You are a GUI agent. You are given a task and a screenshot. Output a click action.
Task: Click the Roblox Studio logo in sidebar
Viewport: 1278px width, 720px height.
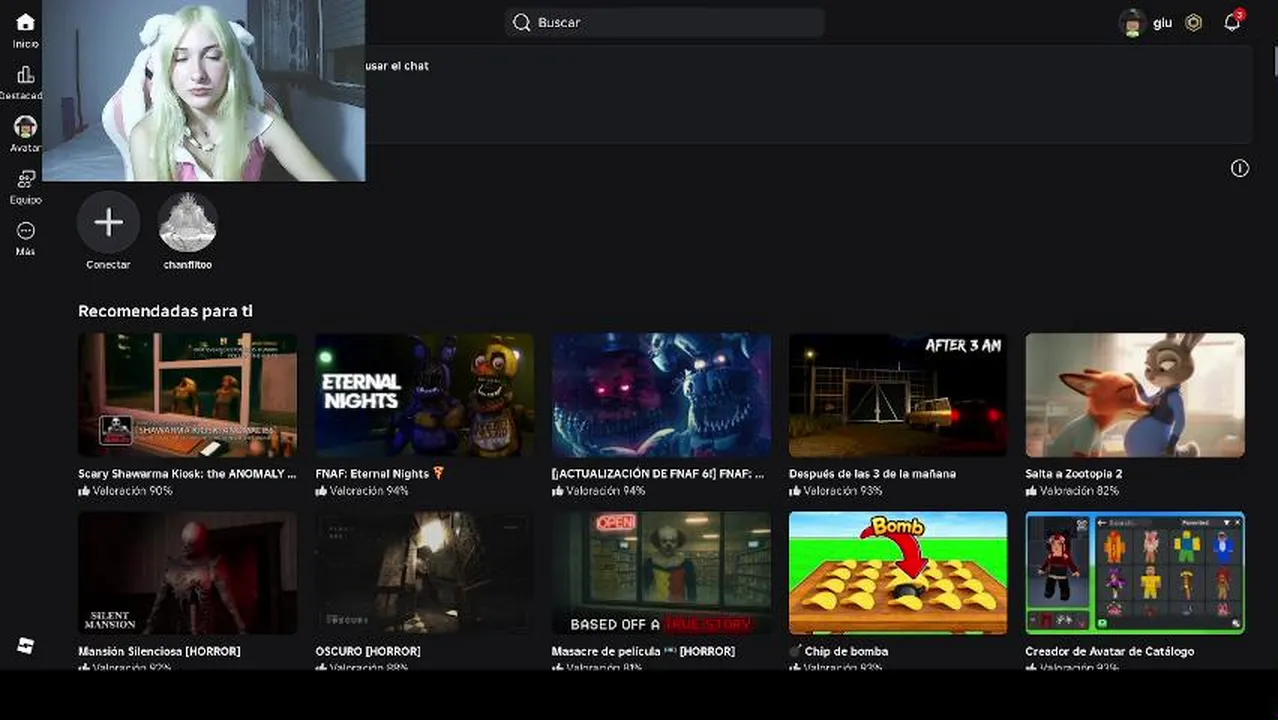25,646
